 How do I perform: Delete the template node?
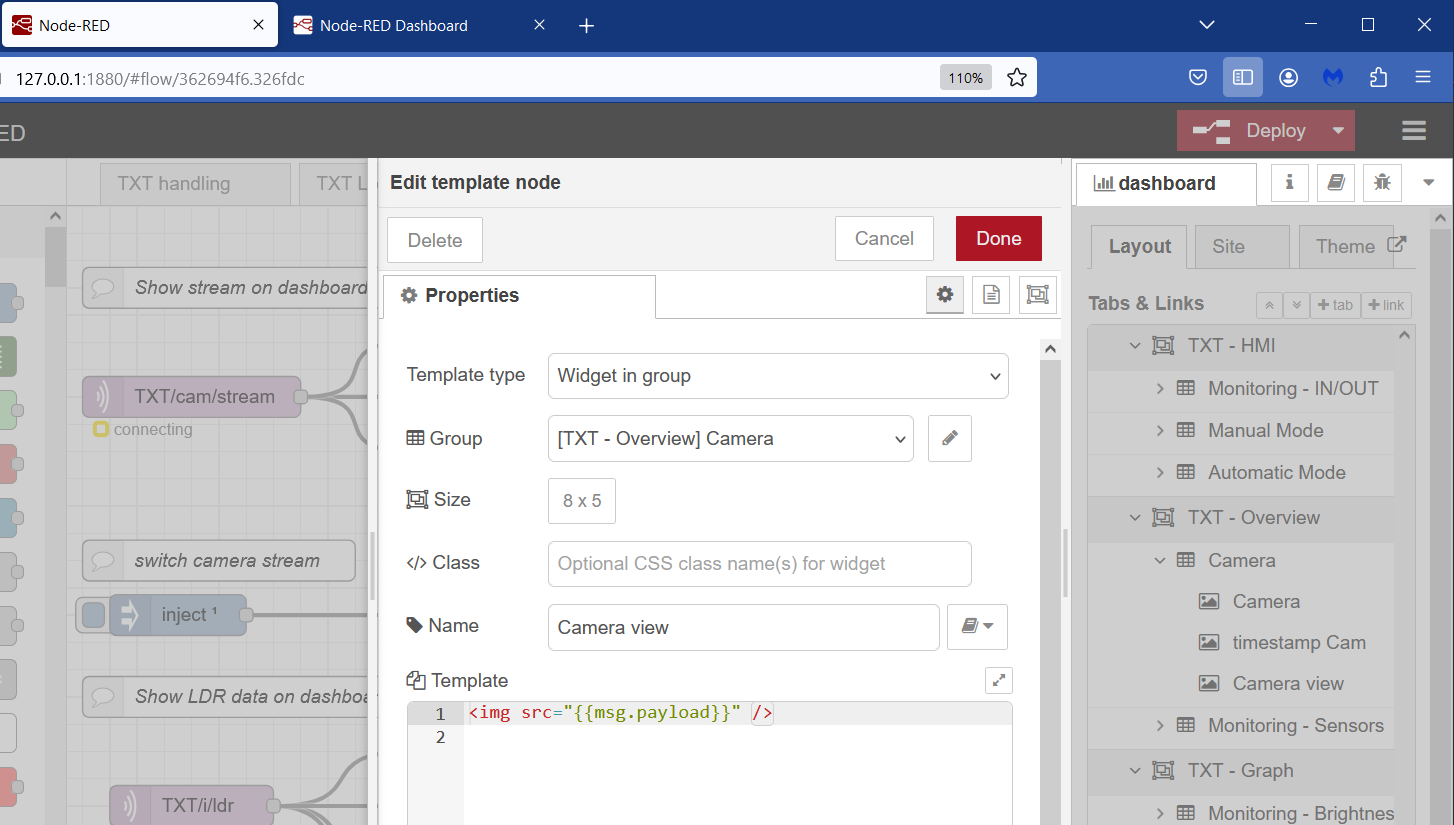pos(435,240)
